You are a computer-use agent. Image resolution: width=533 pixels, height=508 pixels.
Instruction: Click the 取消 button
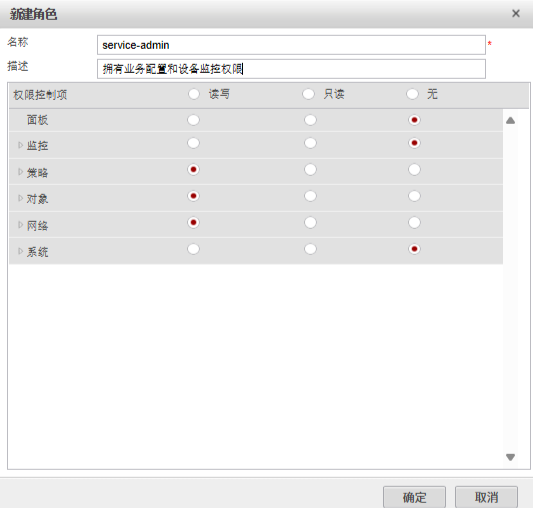(486, 497)
